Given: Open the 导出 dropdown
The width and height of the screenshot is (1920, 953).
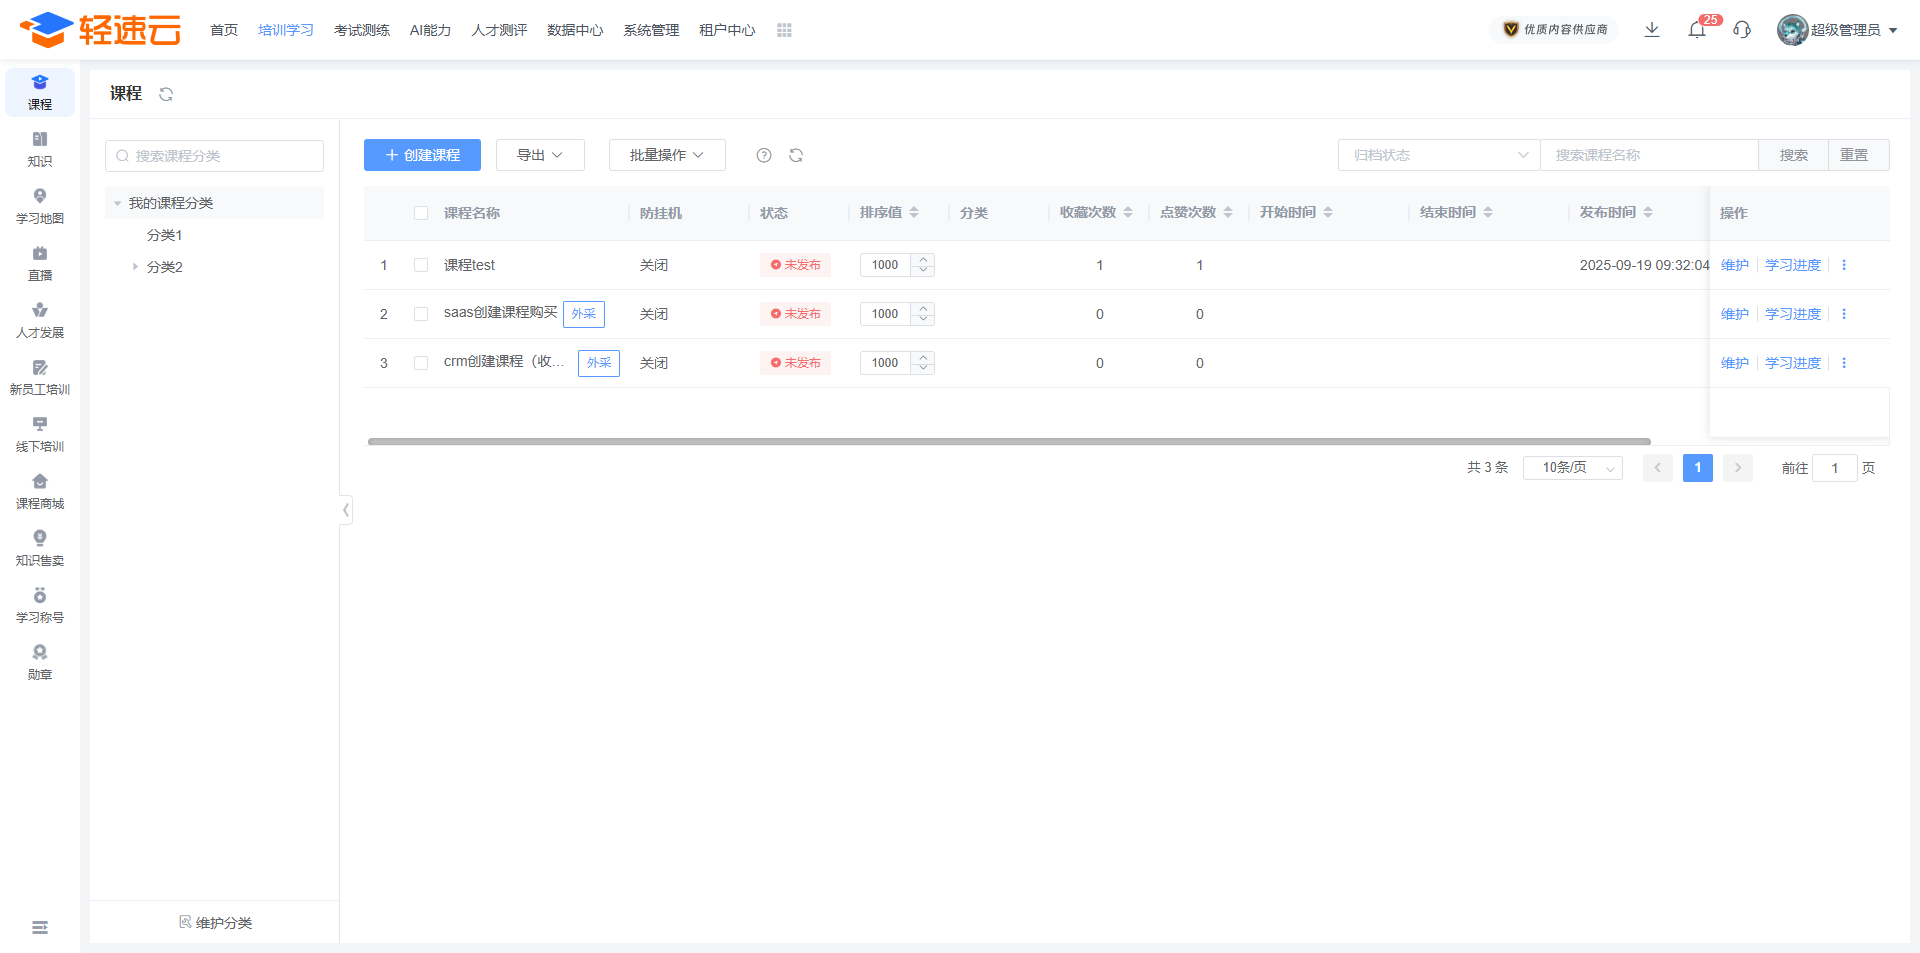Looking at the screenshot, I should 540,155.
